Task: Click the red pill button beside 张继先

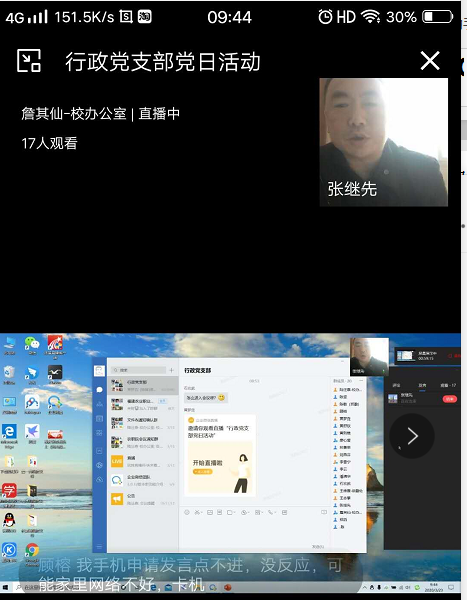Action: [x=450, y=399]
